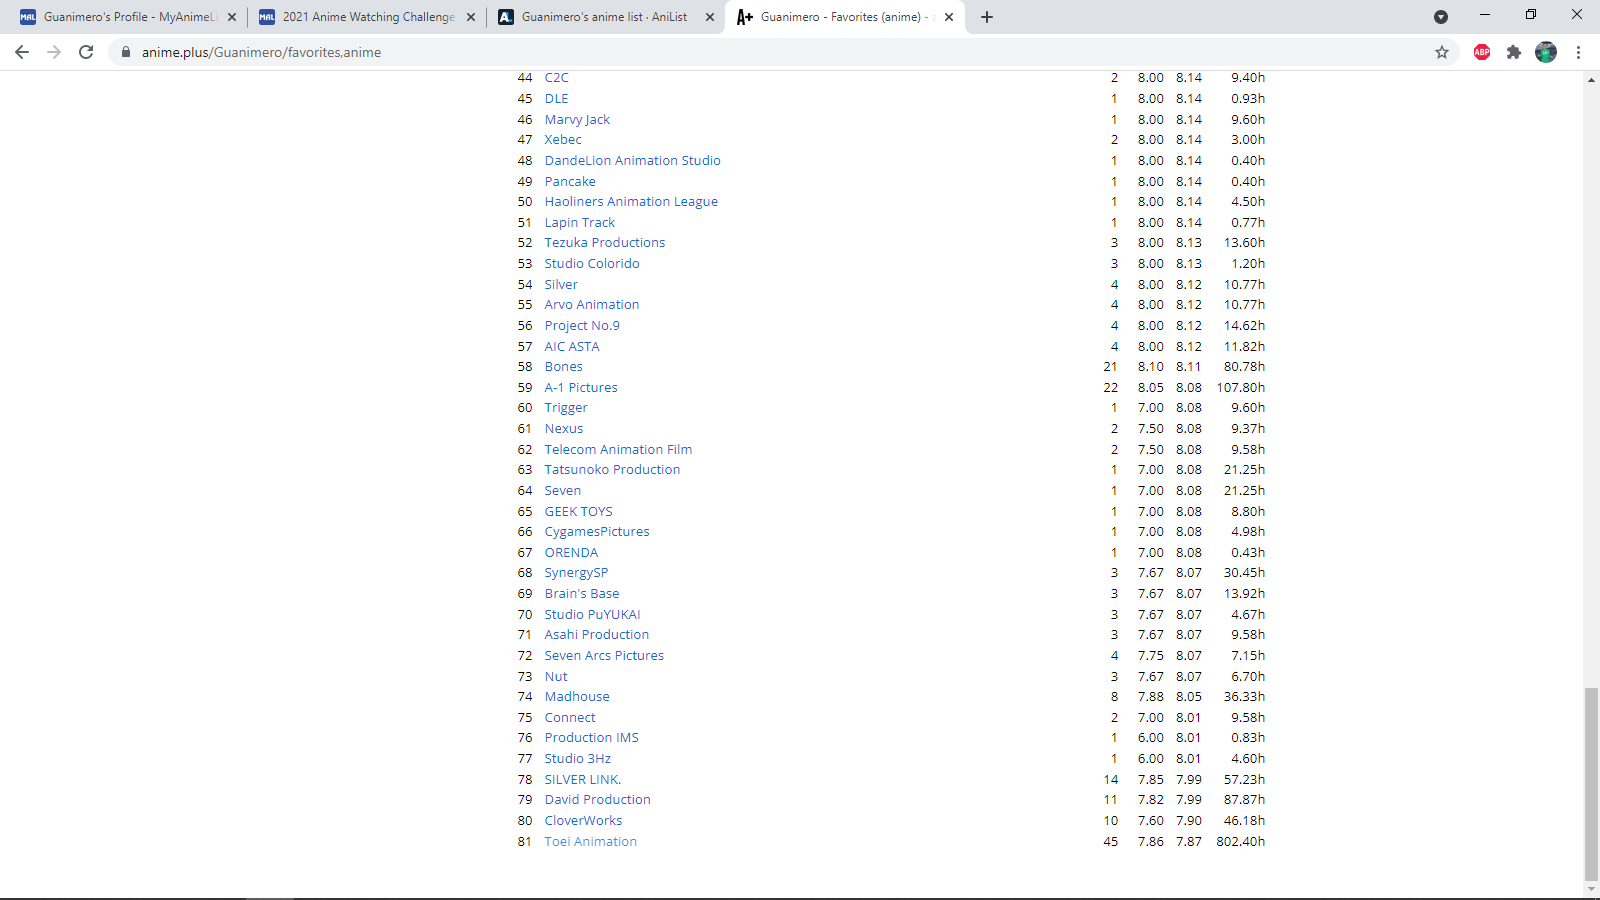This screenshot has width=1600, height=900.
Task: Open the Toei Animation link
Action: click(x=590, y=842)
